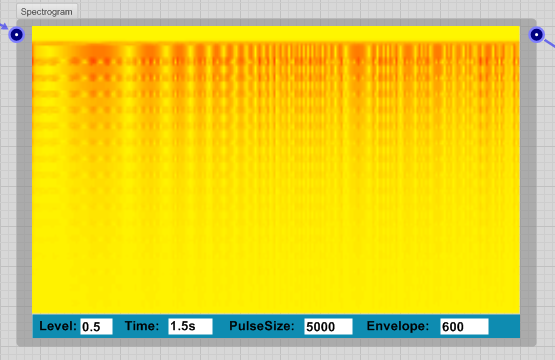Click the spectrogram heatmap display
The width and height of the screenshot is (555, 360).
(276, 170)
